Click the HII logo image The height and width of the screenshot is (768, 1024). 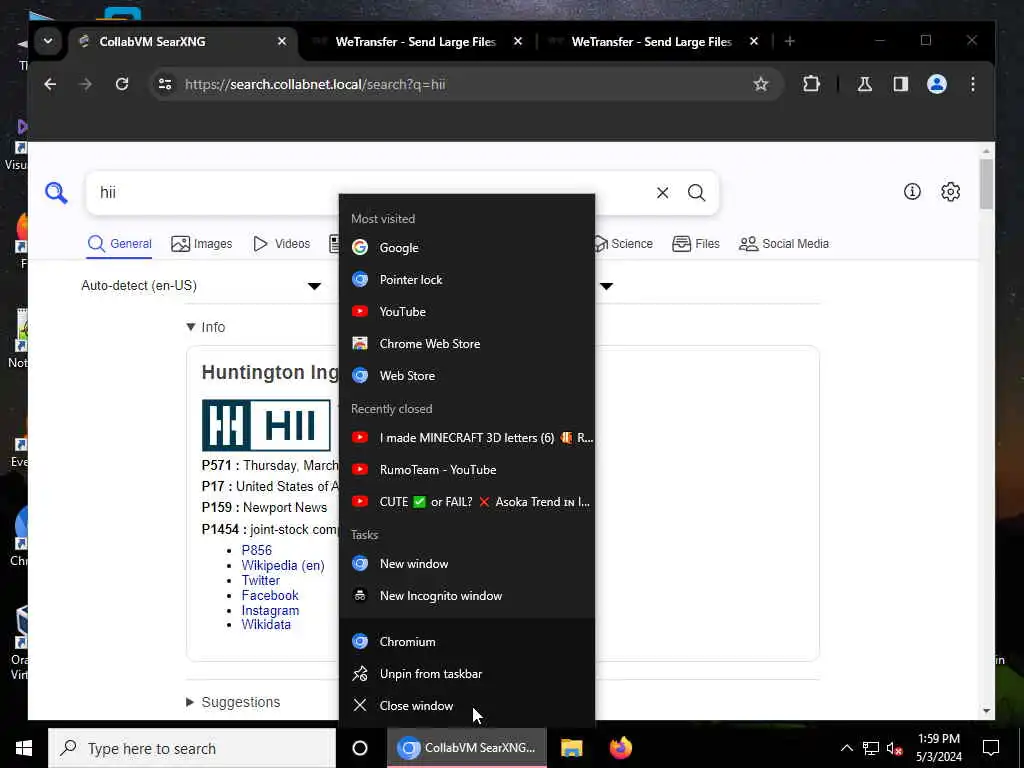[266, 425]
